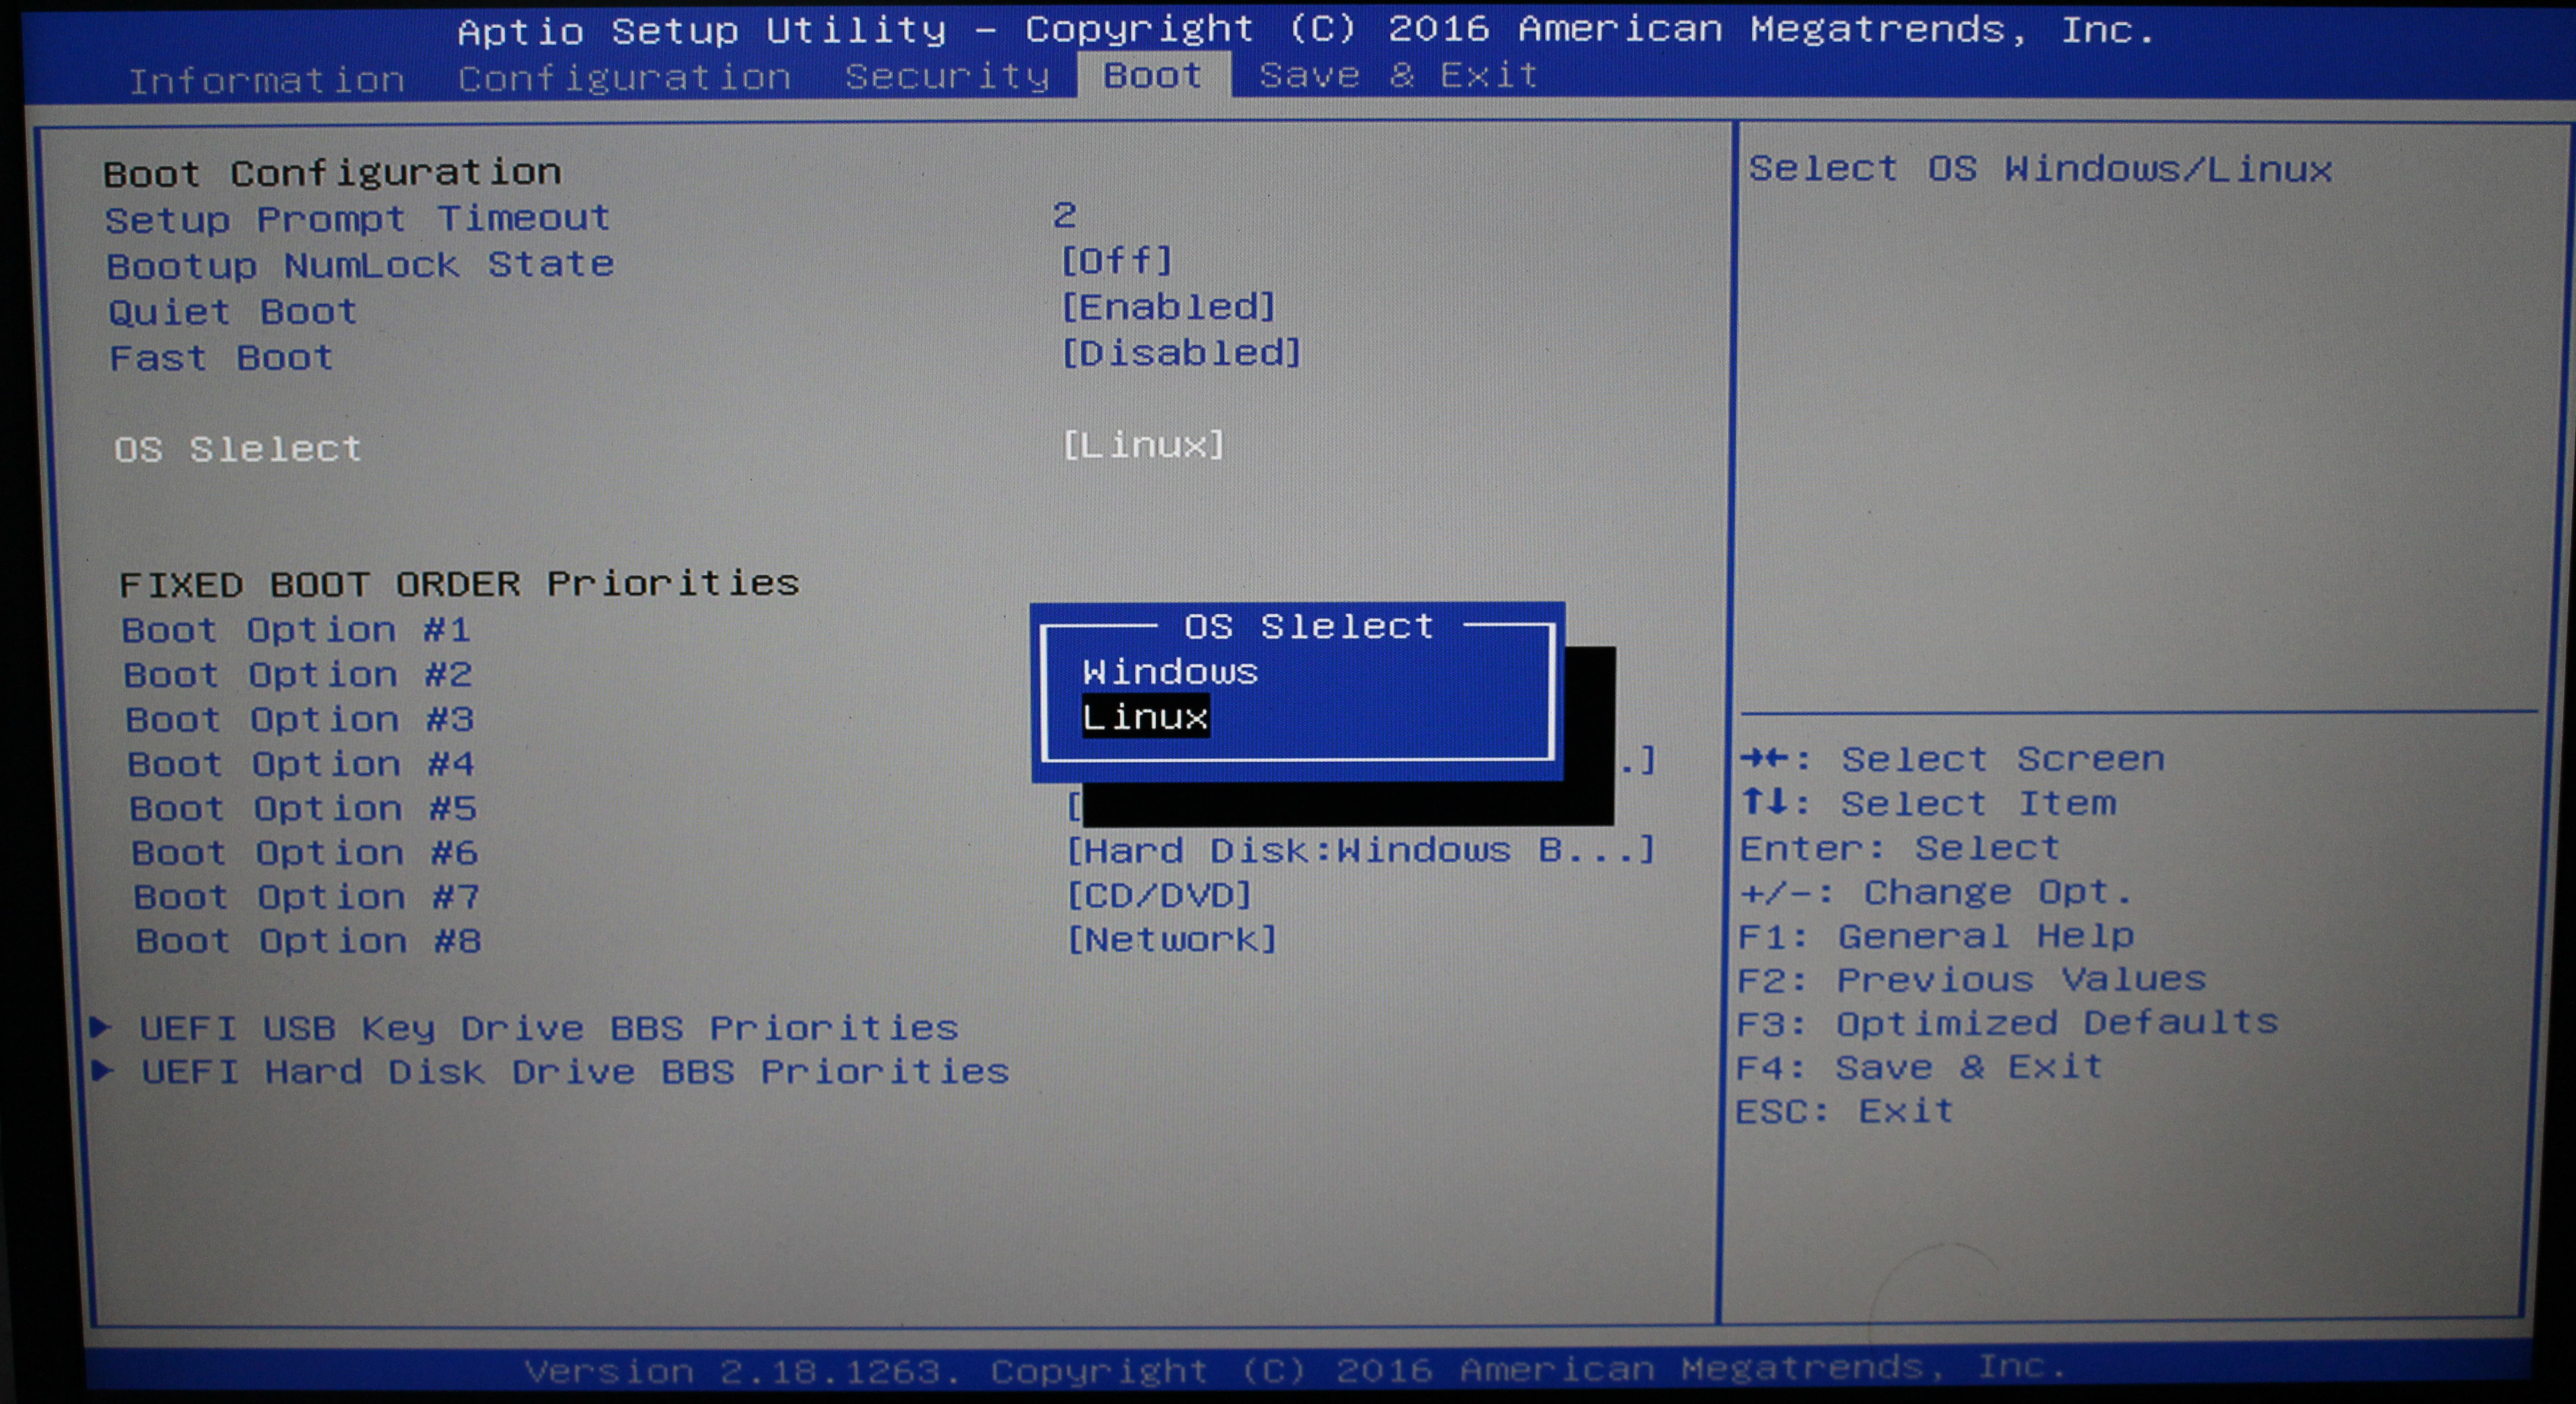
Task: Change Boot Option #8 Network value
Action: click(x=1172, y=939)
